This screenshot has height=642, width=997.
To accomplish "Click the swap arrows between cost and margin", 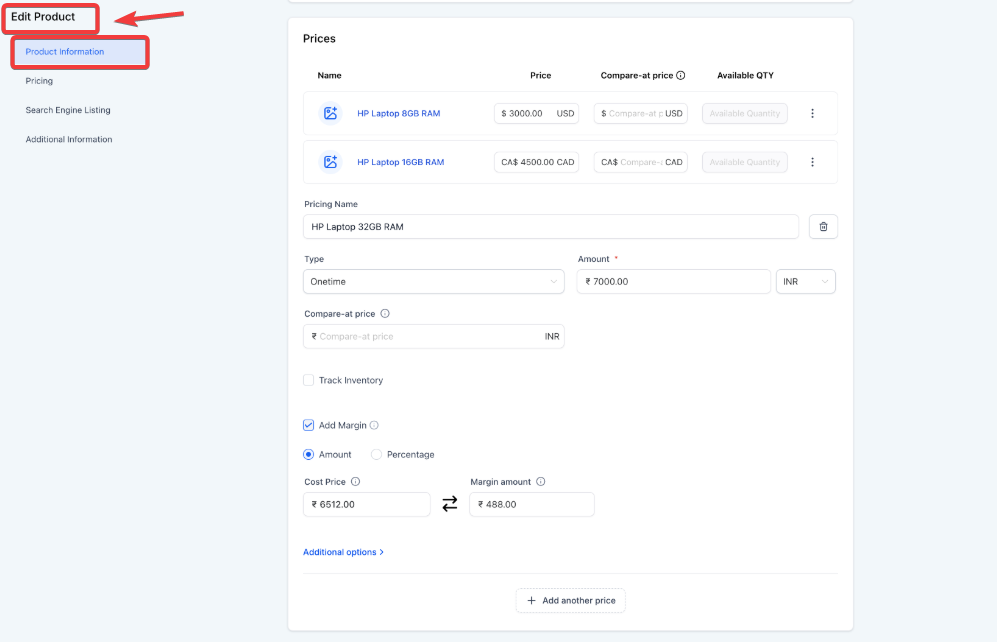I will pyautogui.click(x=450, y=505).
